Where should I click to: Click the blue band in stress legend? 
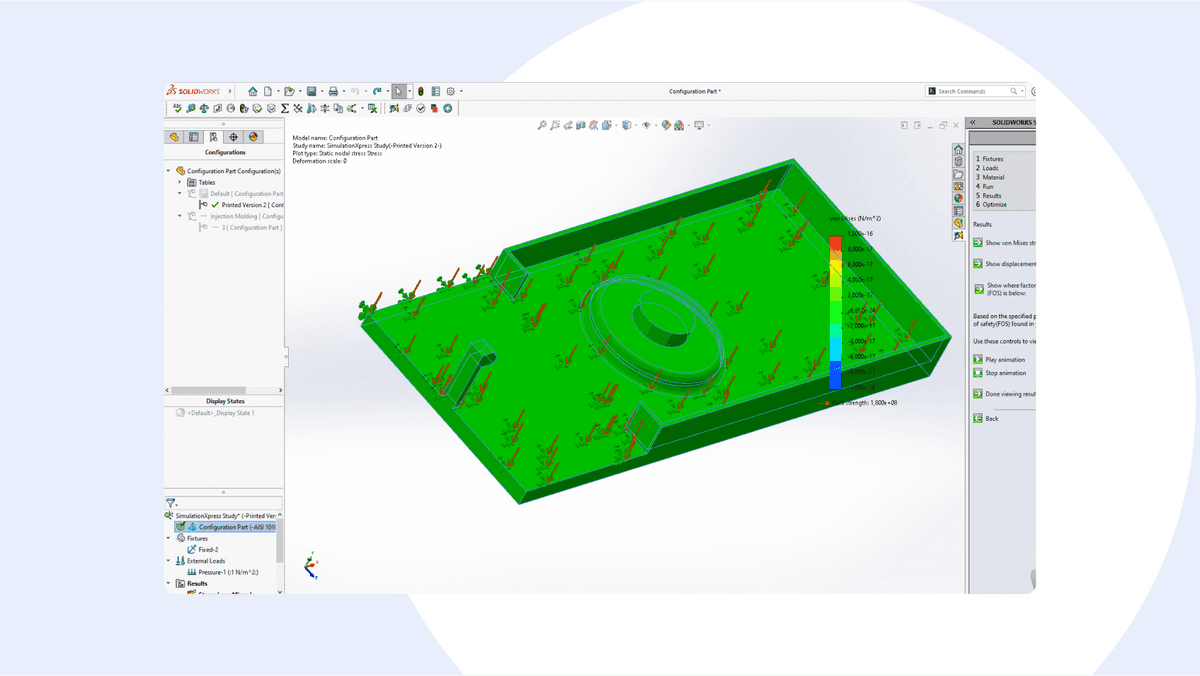coord(835,375)
